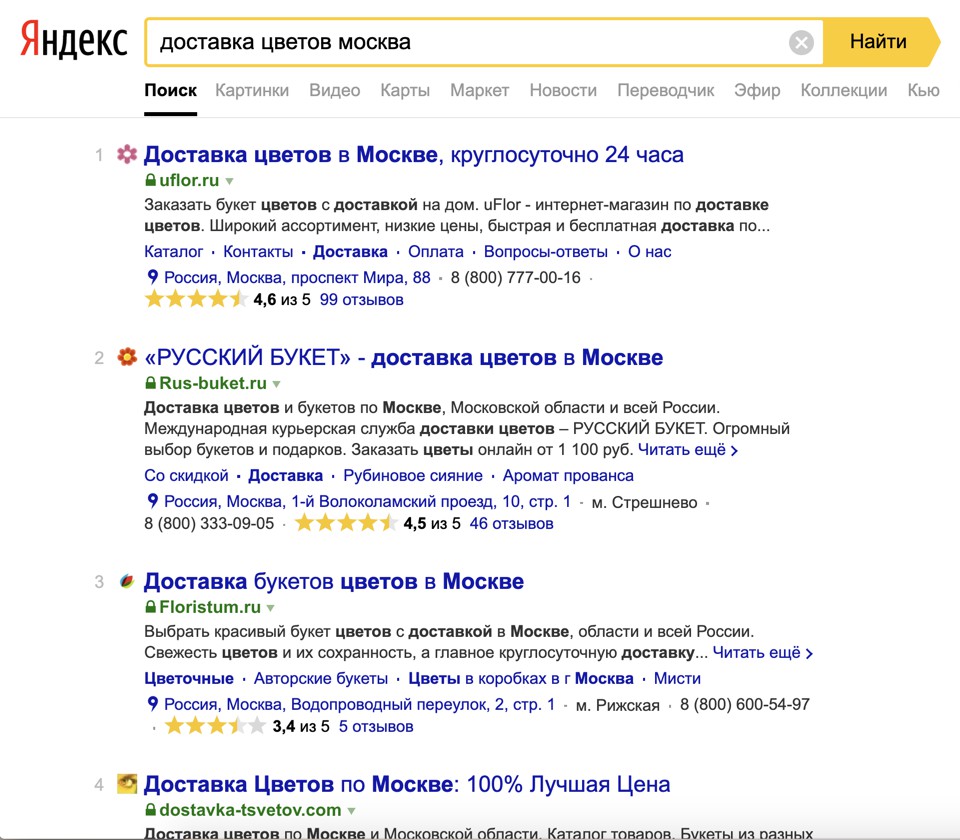Click the uflor.ru flower favicon
Screen dimensions: 960x840
click(127, 155)
